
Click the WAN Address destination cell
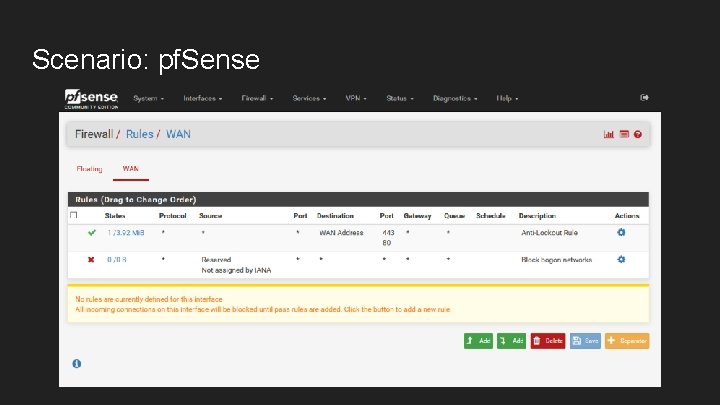[341, 233]
